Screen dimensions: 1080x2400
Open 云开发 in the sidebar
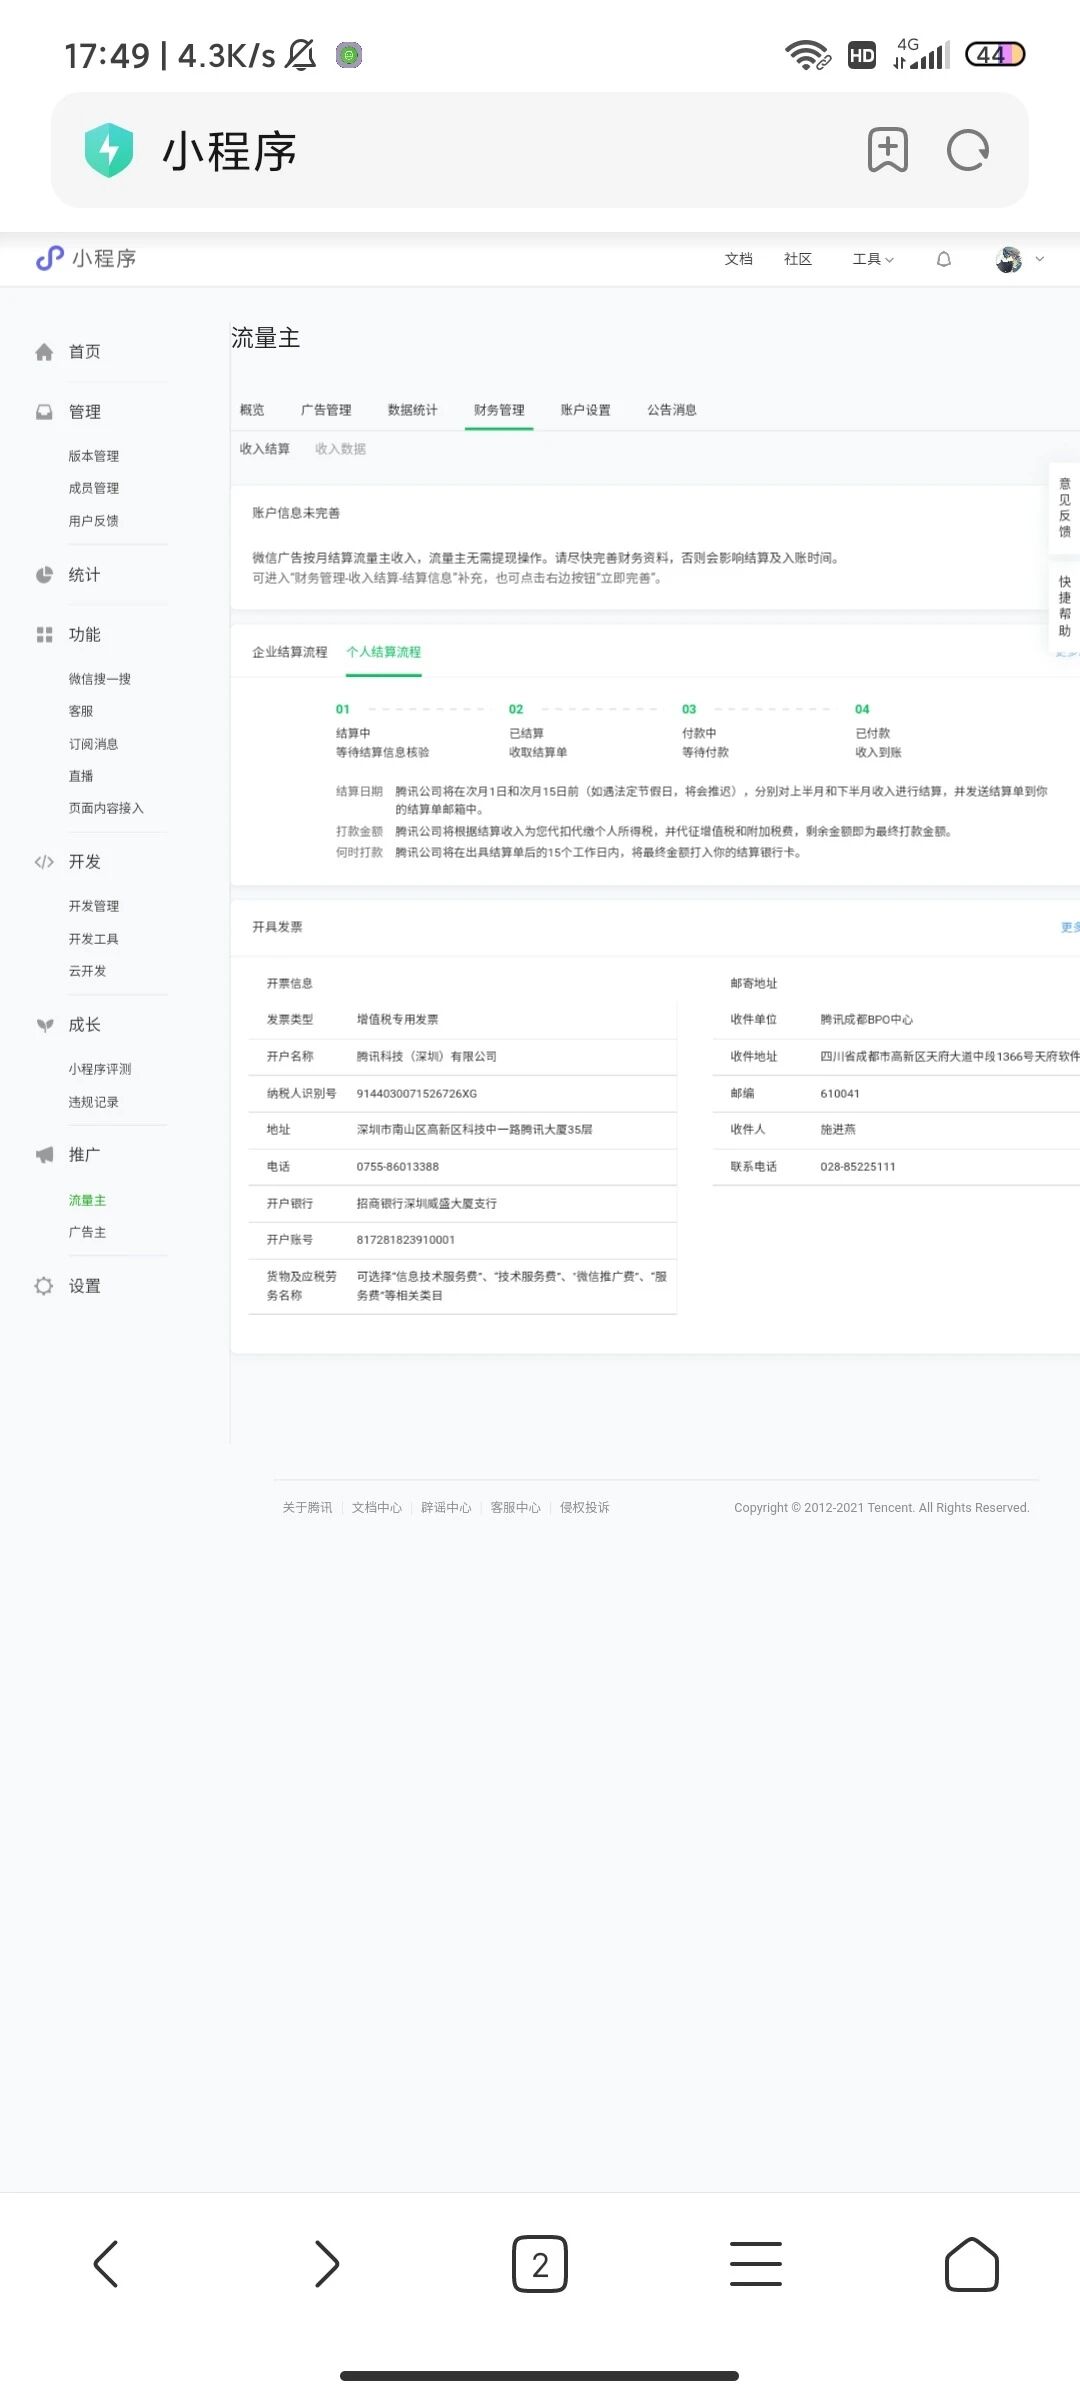87,971
